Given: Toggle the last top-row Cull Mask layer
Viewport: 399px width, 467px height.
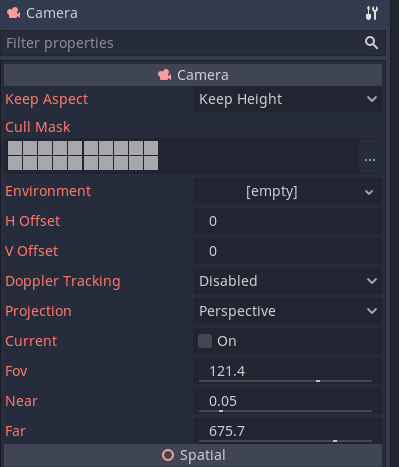Looking at the screenshot, I should (x=151, y=148).
